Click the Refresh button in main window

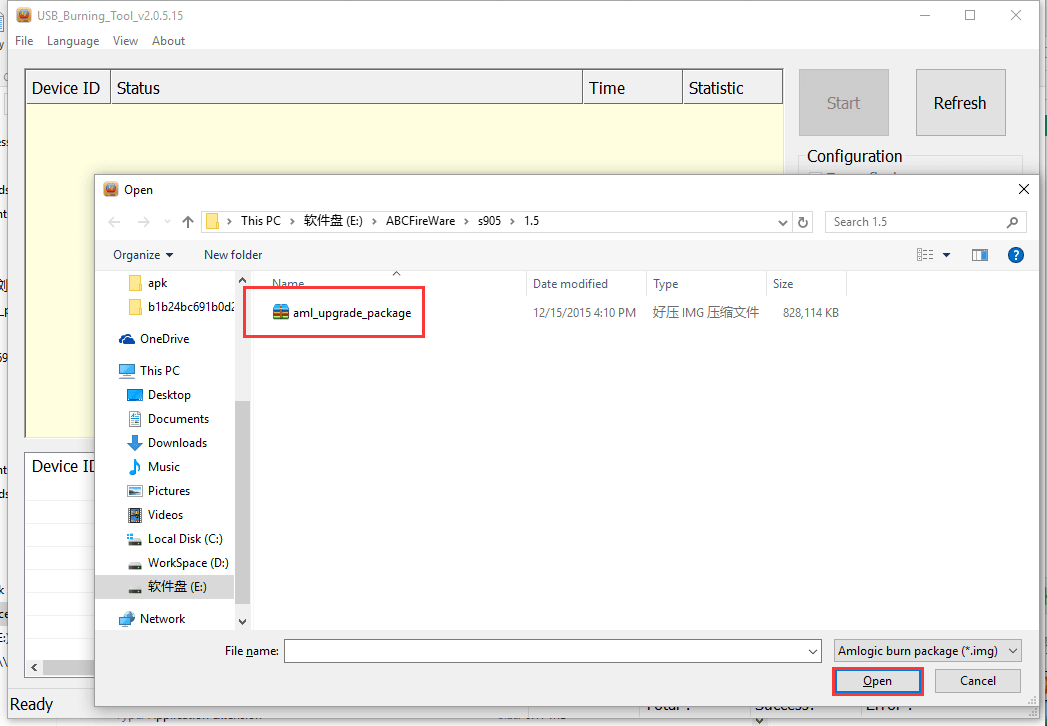point(960,103)
